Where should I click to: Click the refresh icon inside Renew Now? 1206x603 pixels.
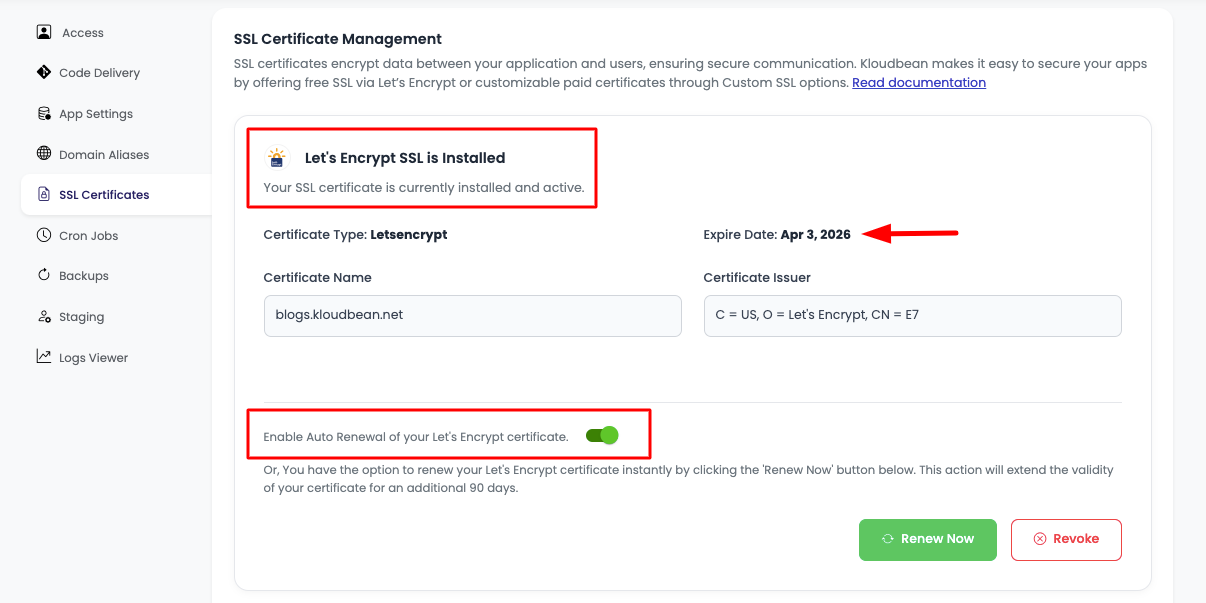click(x=888, y=539)
